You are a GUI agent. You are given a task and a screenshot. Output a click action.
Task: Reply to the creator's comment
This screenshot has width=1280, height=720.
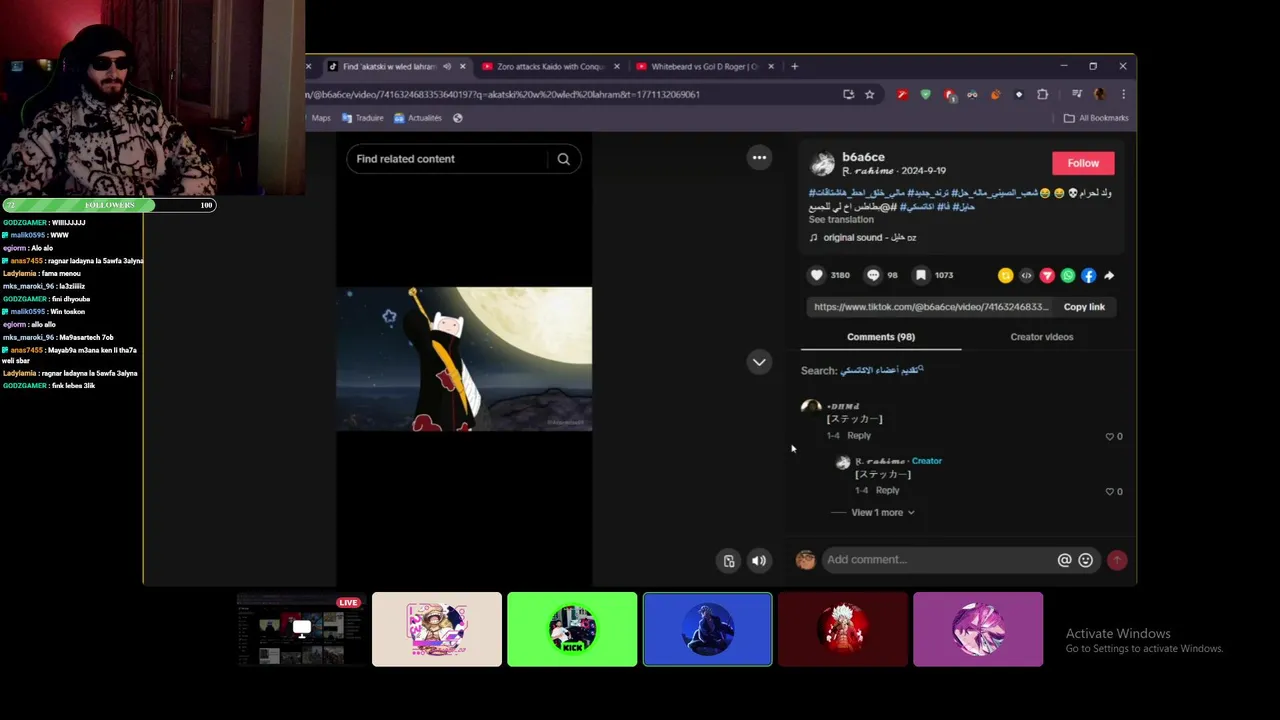[887, 491]
